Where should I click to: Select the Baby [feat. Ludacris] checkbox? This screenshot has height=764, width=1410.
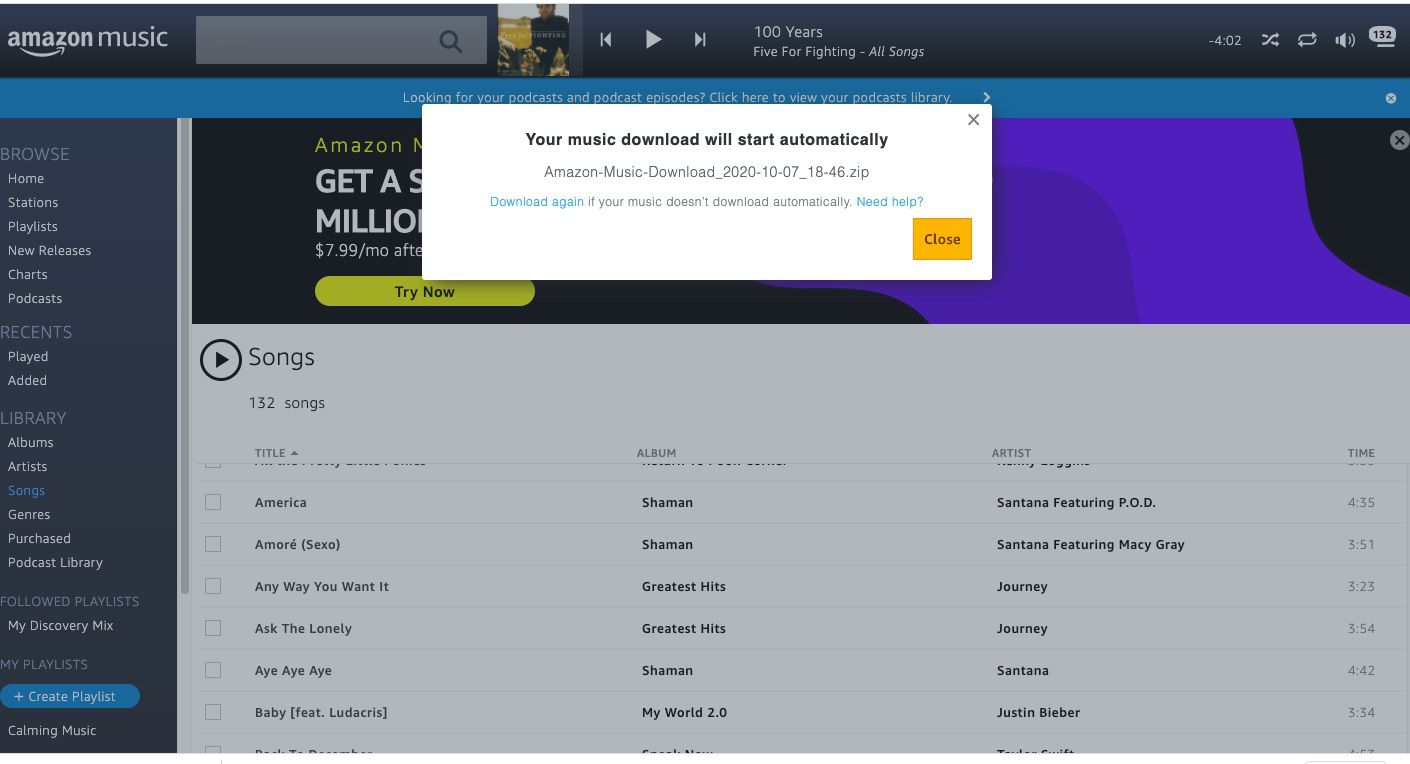(x=213, y=712)
